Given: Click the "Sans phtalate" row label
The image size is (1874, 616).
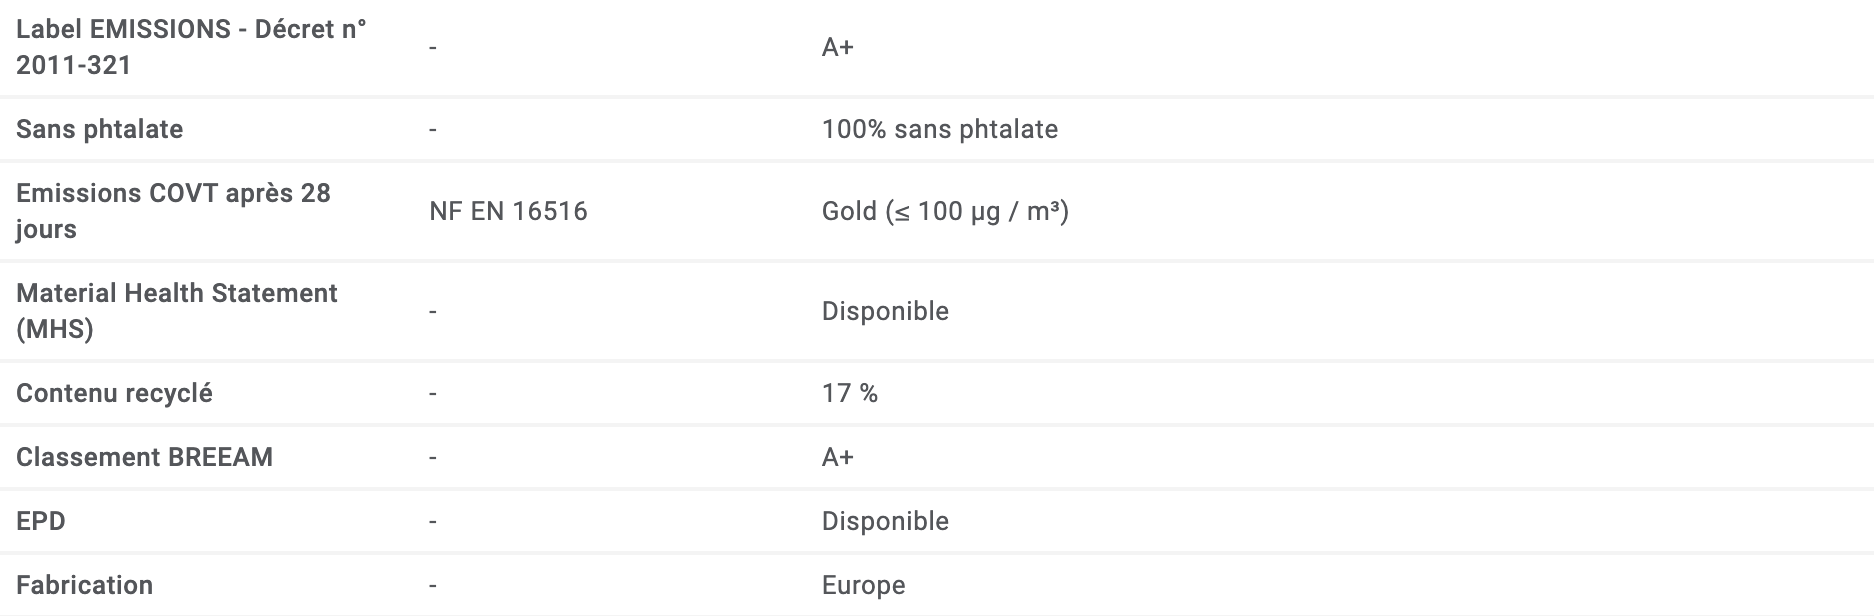Looking at the screenshot, I should pos(99,129).
